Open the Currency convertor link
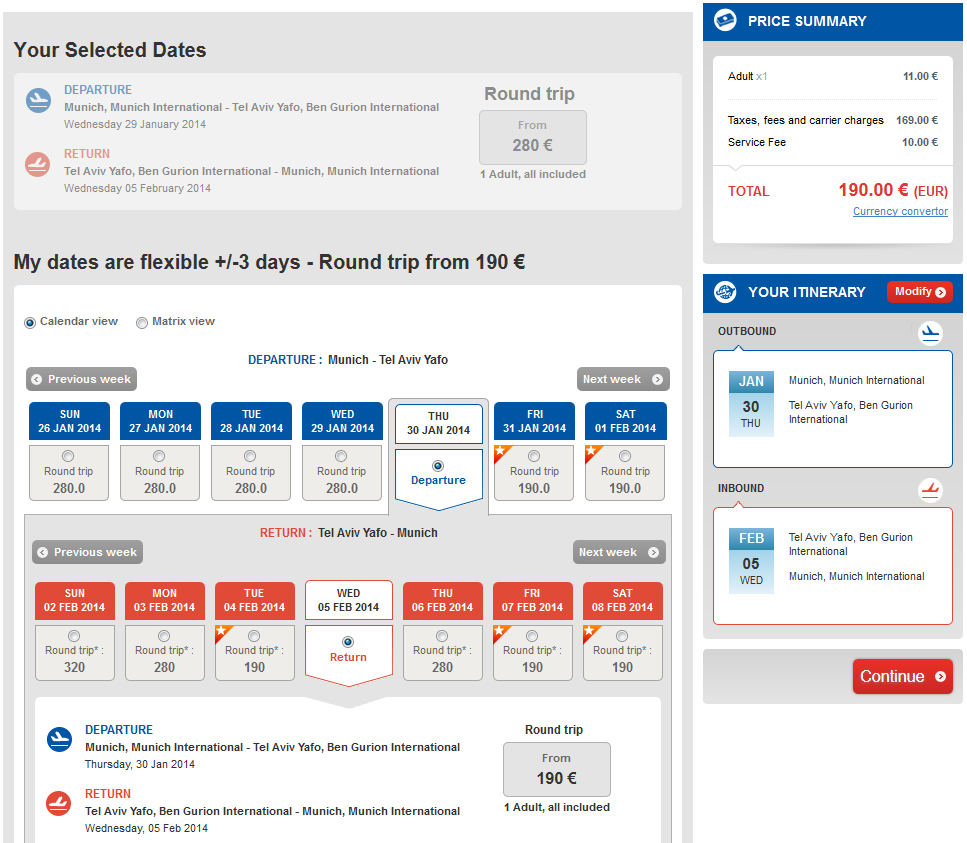967x843 pixels. click(900, 211)
